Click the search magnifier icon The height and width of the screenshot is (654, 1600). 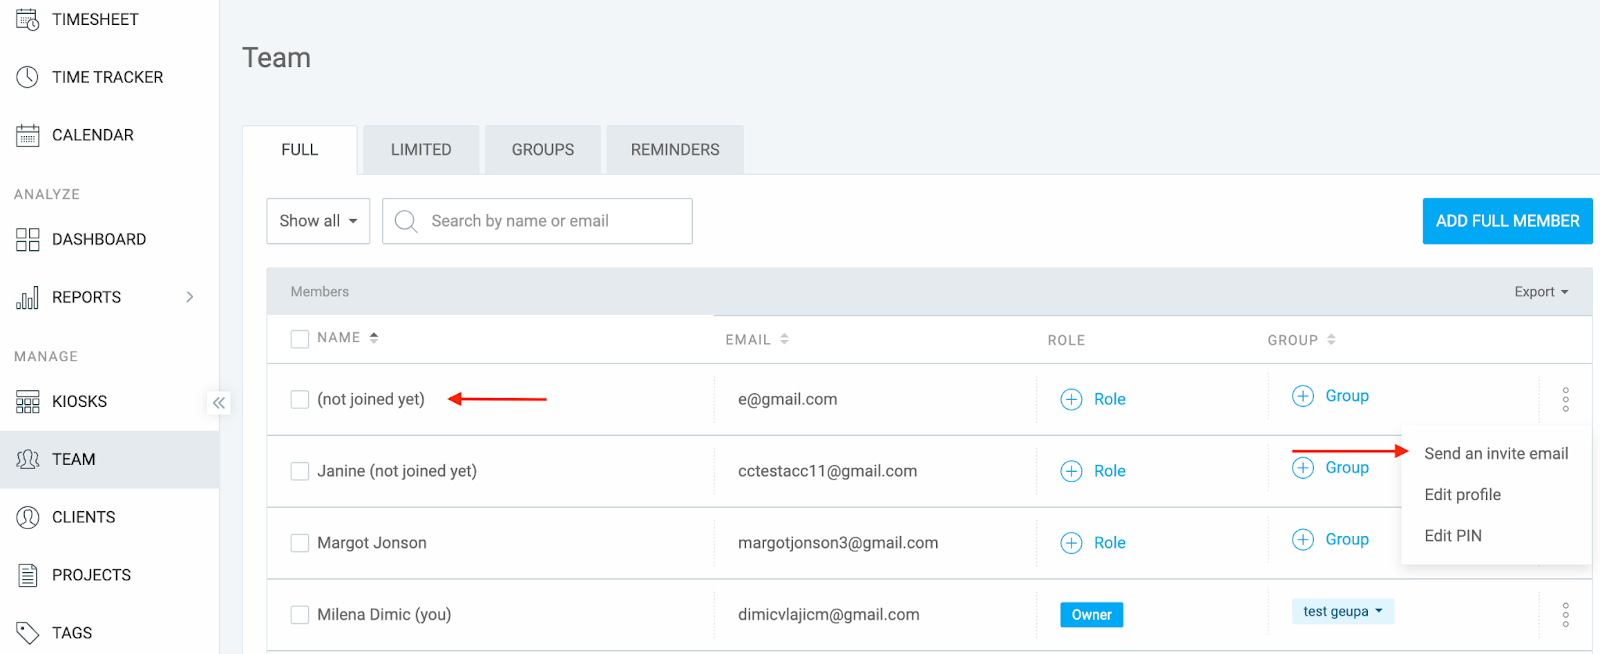[405, 221]
